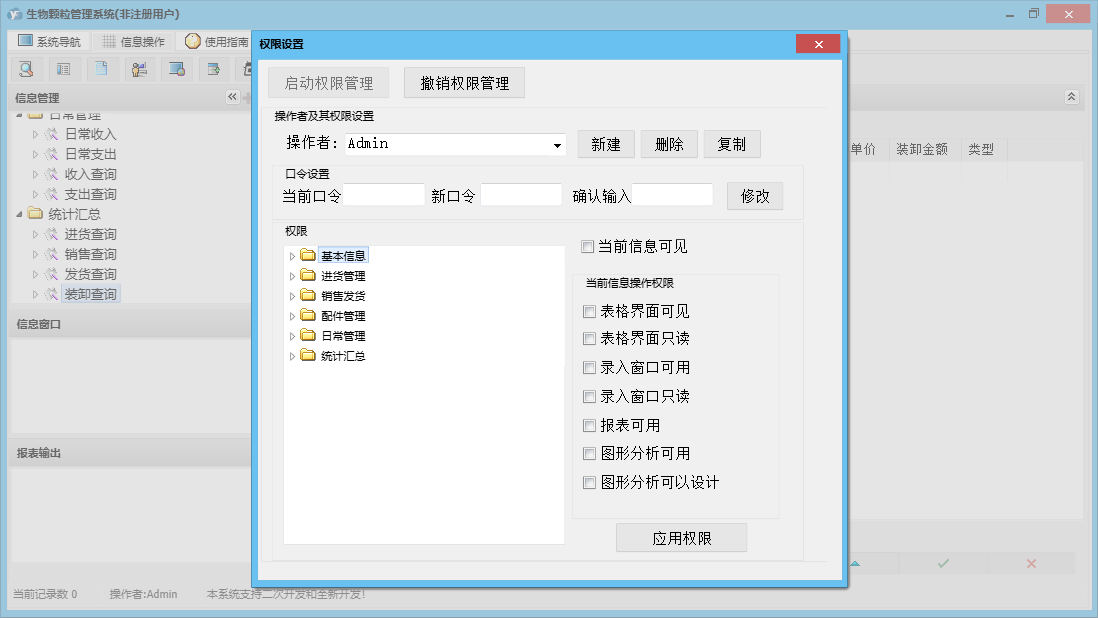Click the tool icon beside 发货查询
Image resolution: width=1098 pixels, height=618 pixels.
[51, 274]
